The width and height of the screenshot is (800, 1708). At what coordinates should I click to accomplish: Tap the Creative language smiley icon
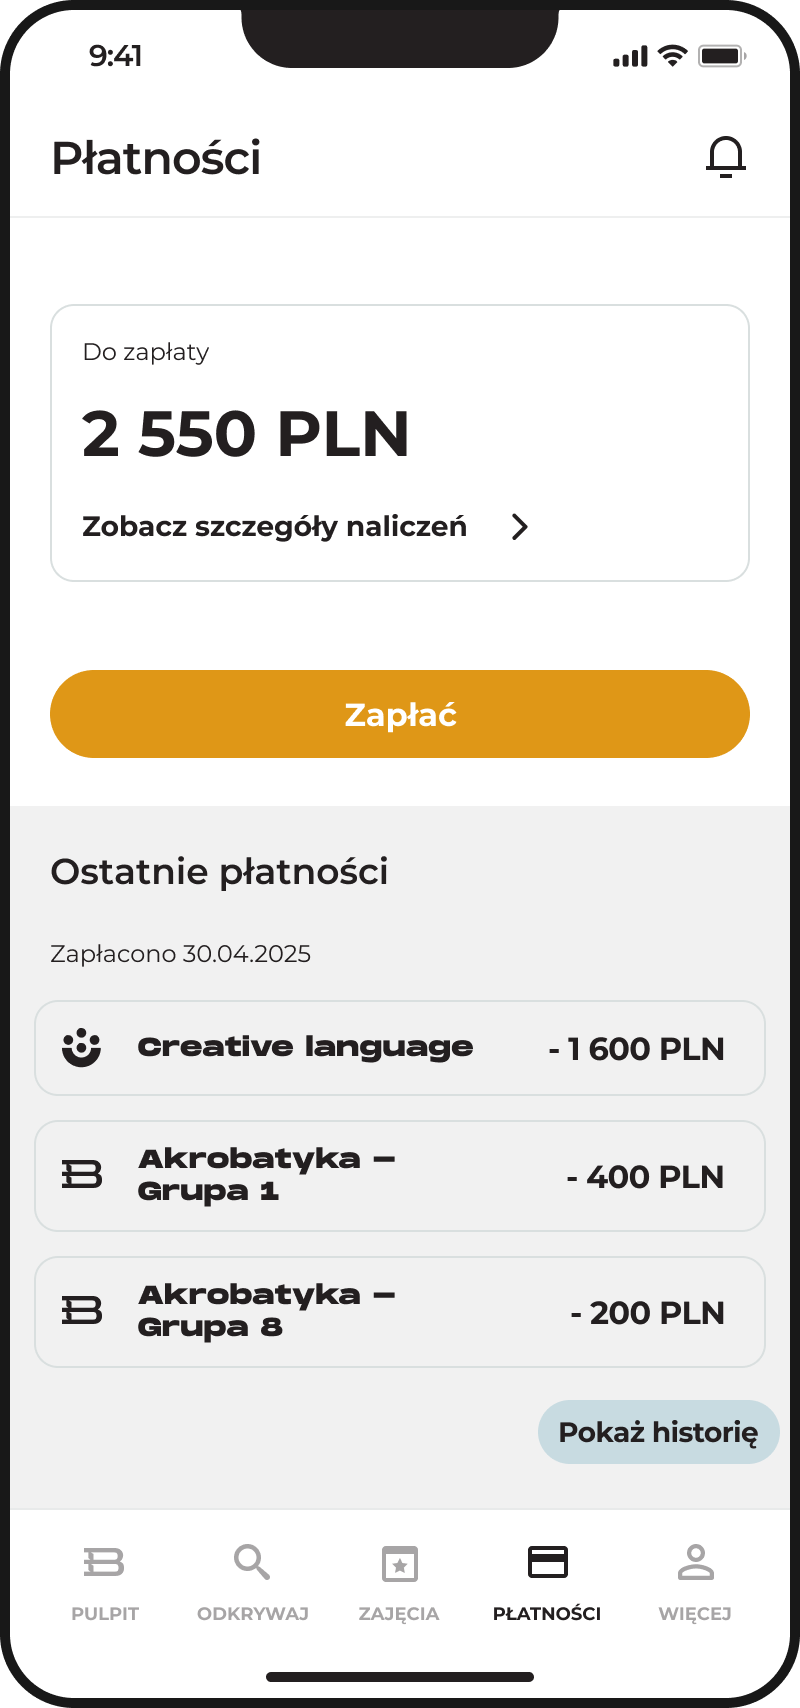(x=81, y=1048)
